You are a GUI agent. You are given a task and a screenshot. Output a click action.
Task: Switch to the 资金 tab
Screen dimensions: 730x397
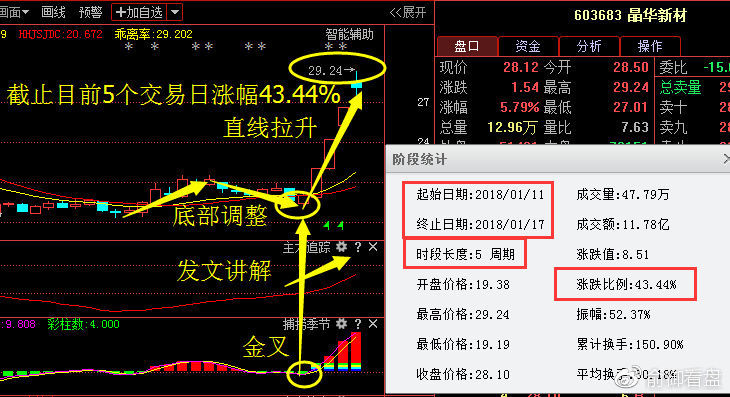[528, 46]
